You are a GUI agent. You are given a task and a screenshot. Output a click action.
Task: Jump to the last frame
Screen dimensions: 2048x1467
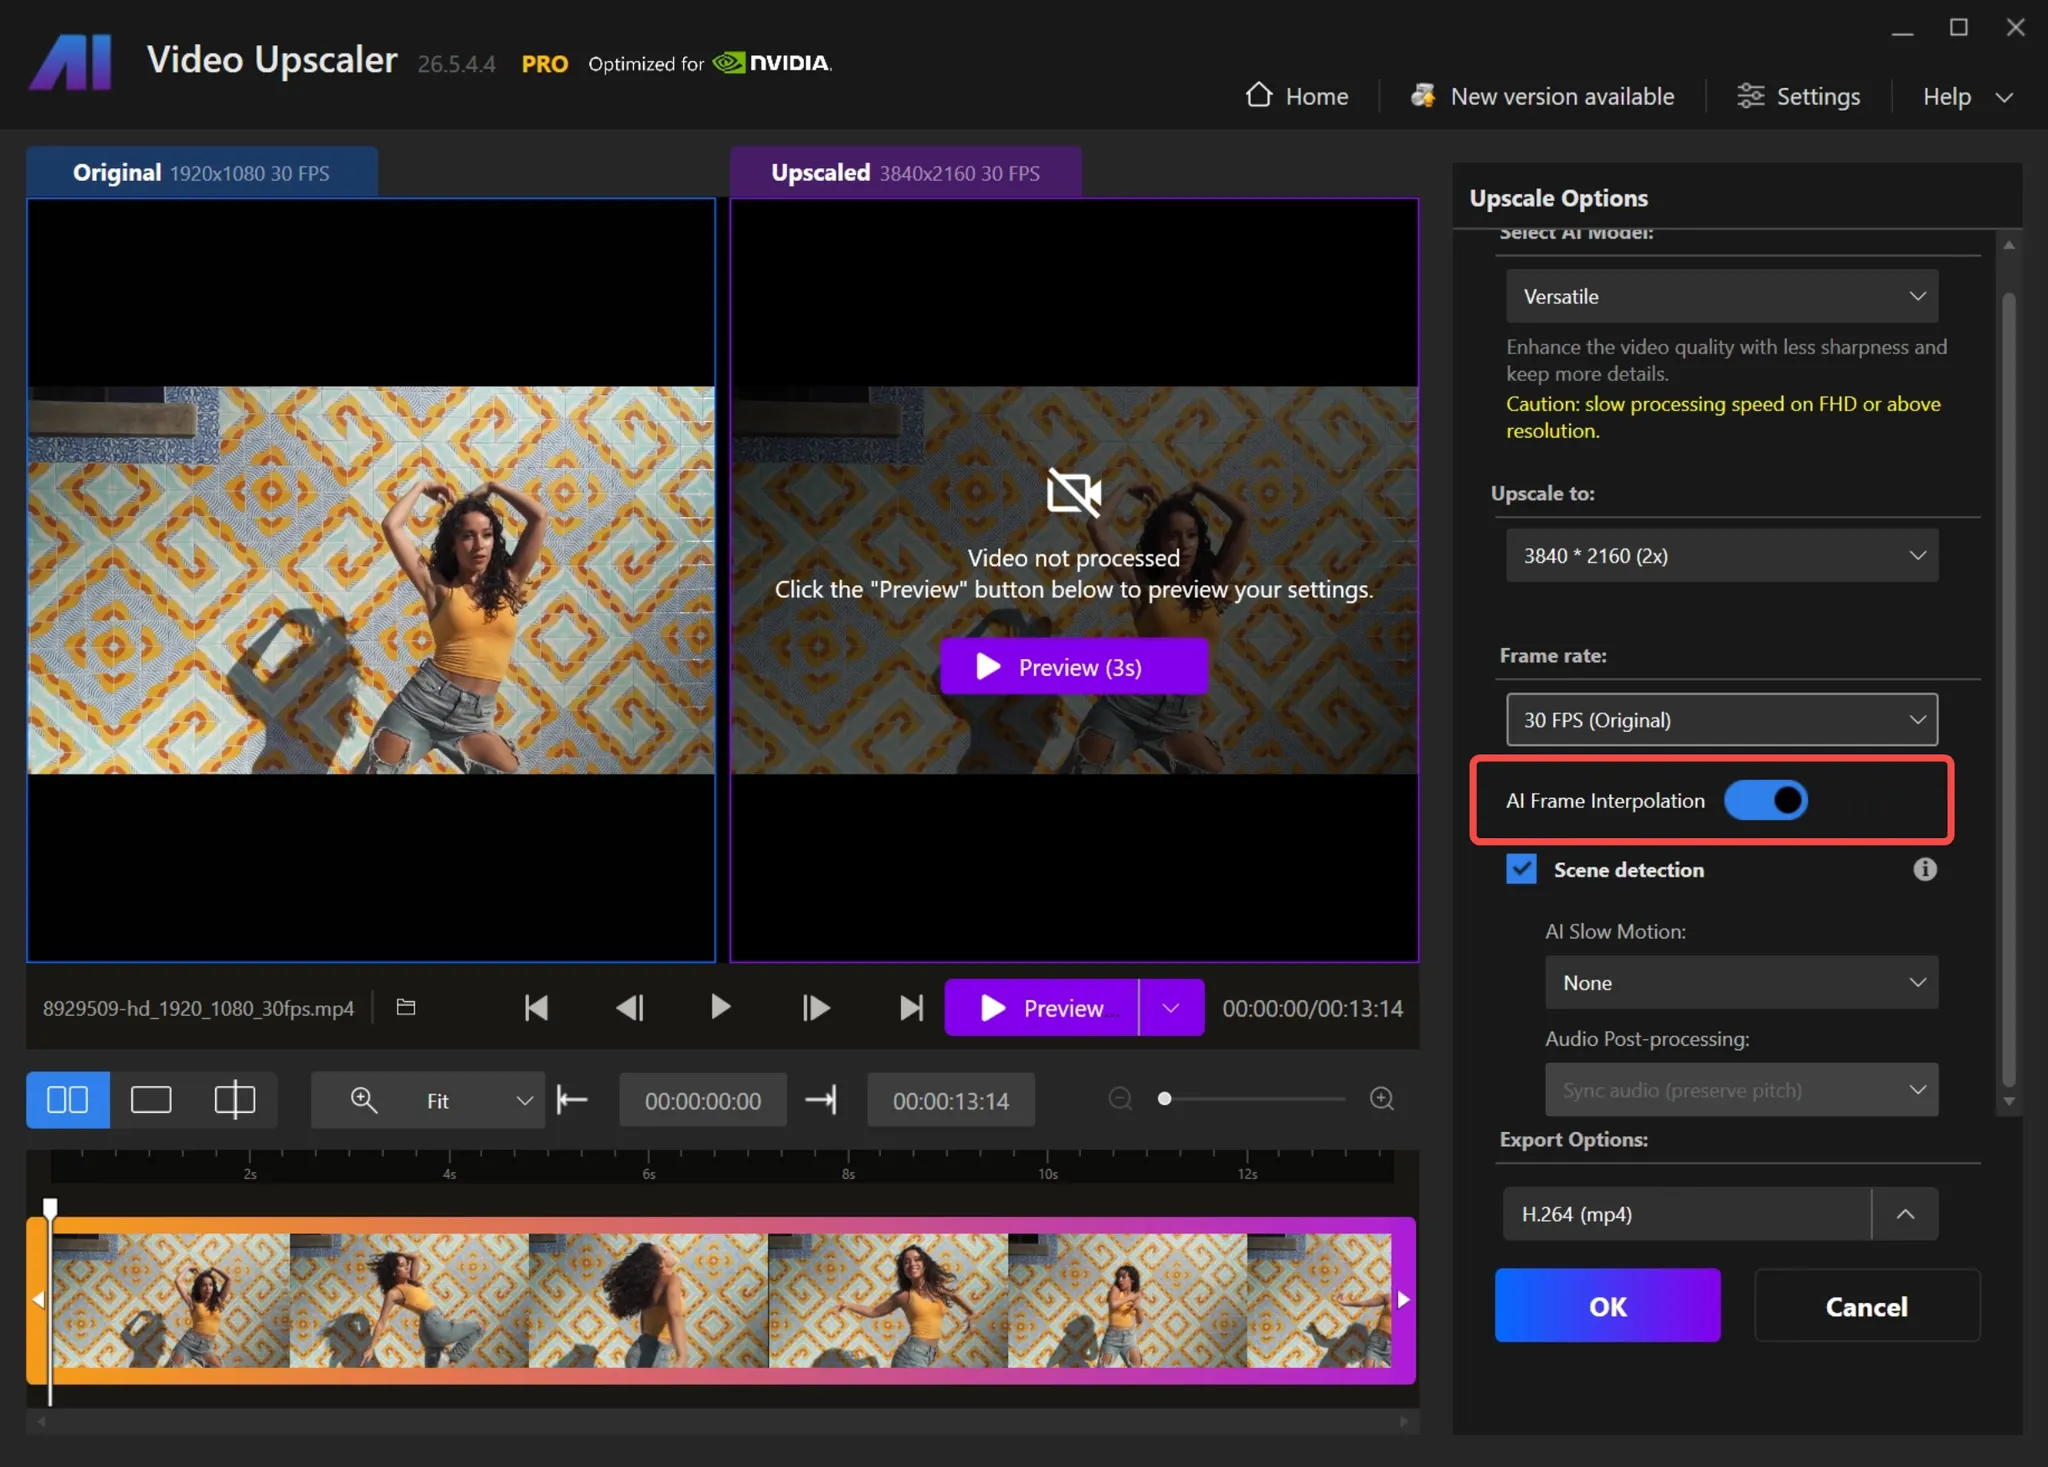909,1007
